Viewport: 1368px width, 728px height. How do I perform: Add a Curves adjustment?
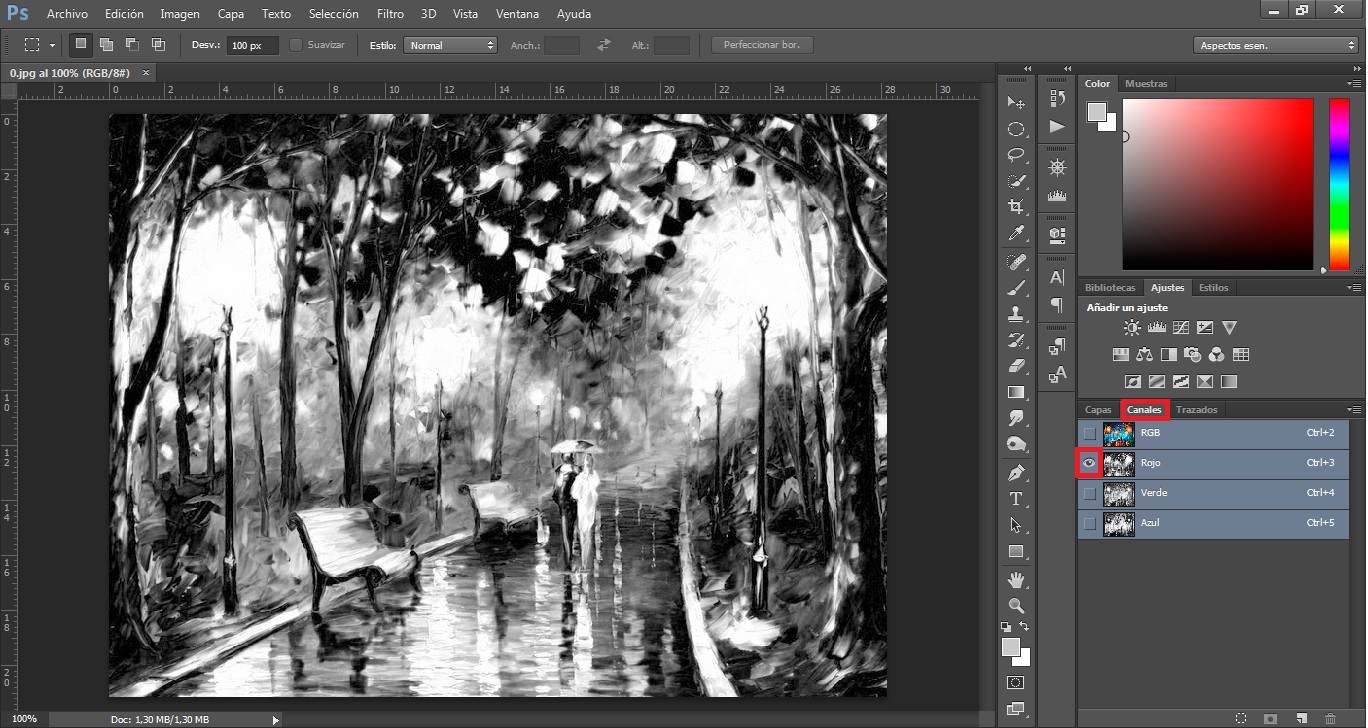[x=1181, y=327]
